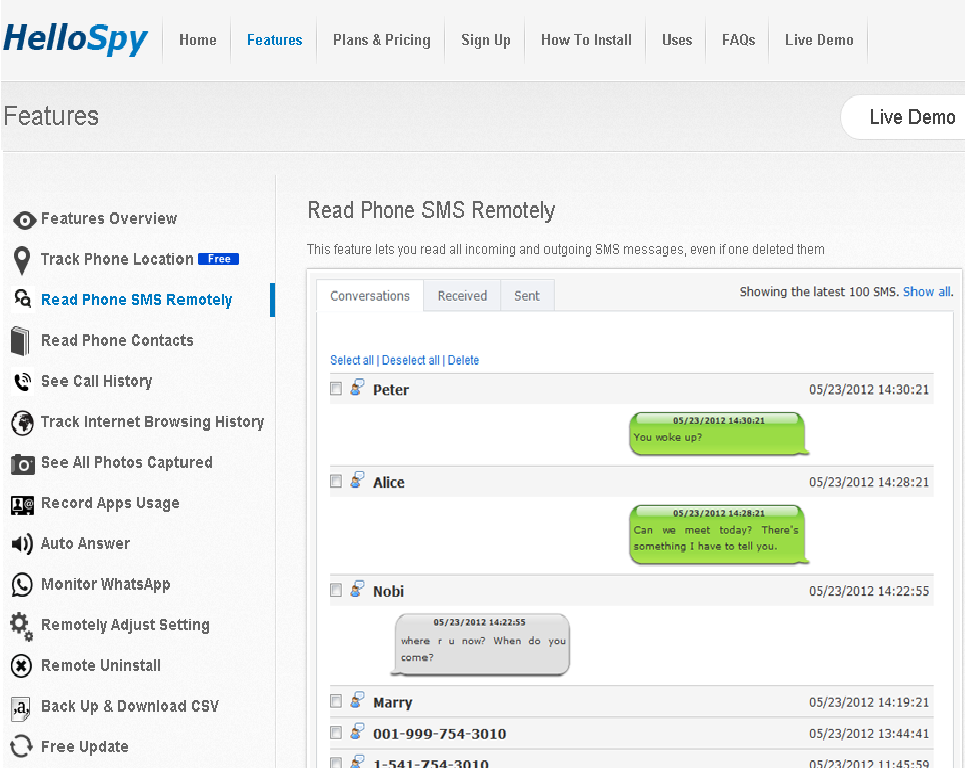Tick the checkbox for 001-999-754-3010
Image resolution: width=965 pixels, height=768 pixels.
[x=336, y=732]
